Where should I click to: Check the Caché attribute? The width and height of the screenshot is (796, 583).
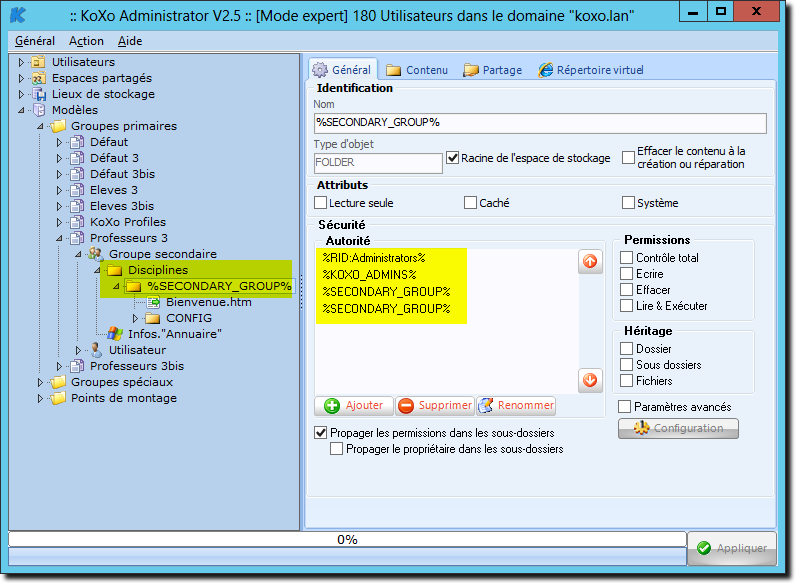[x=470, y=203]
